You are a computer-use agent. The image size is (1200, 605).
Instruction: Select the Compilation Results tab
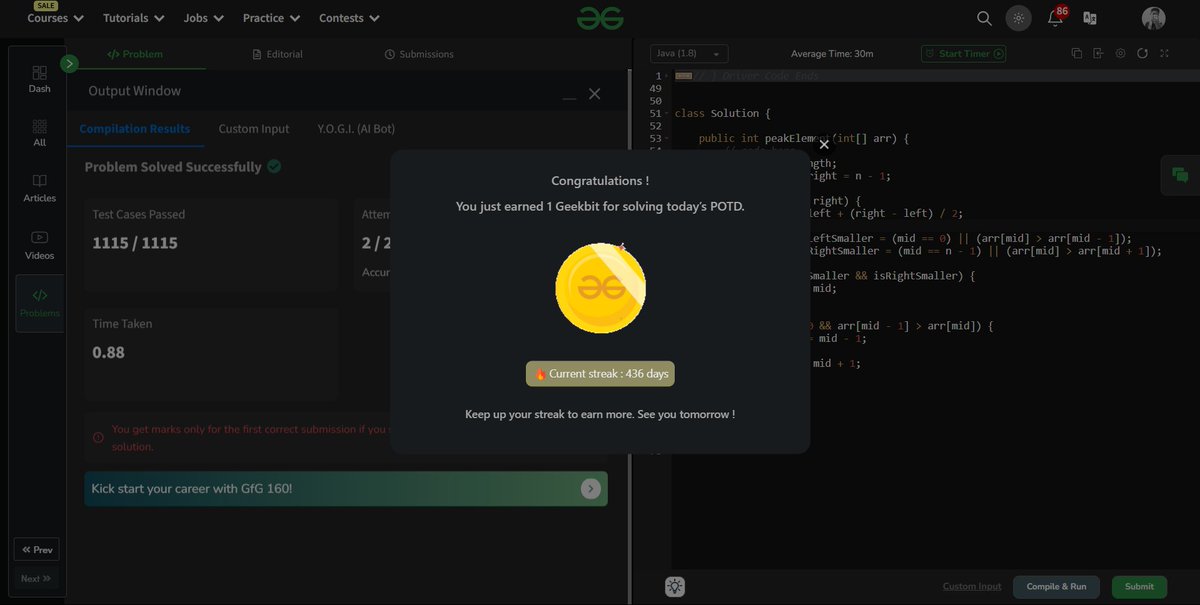(135, 129)
